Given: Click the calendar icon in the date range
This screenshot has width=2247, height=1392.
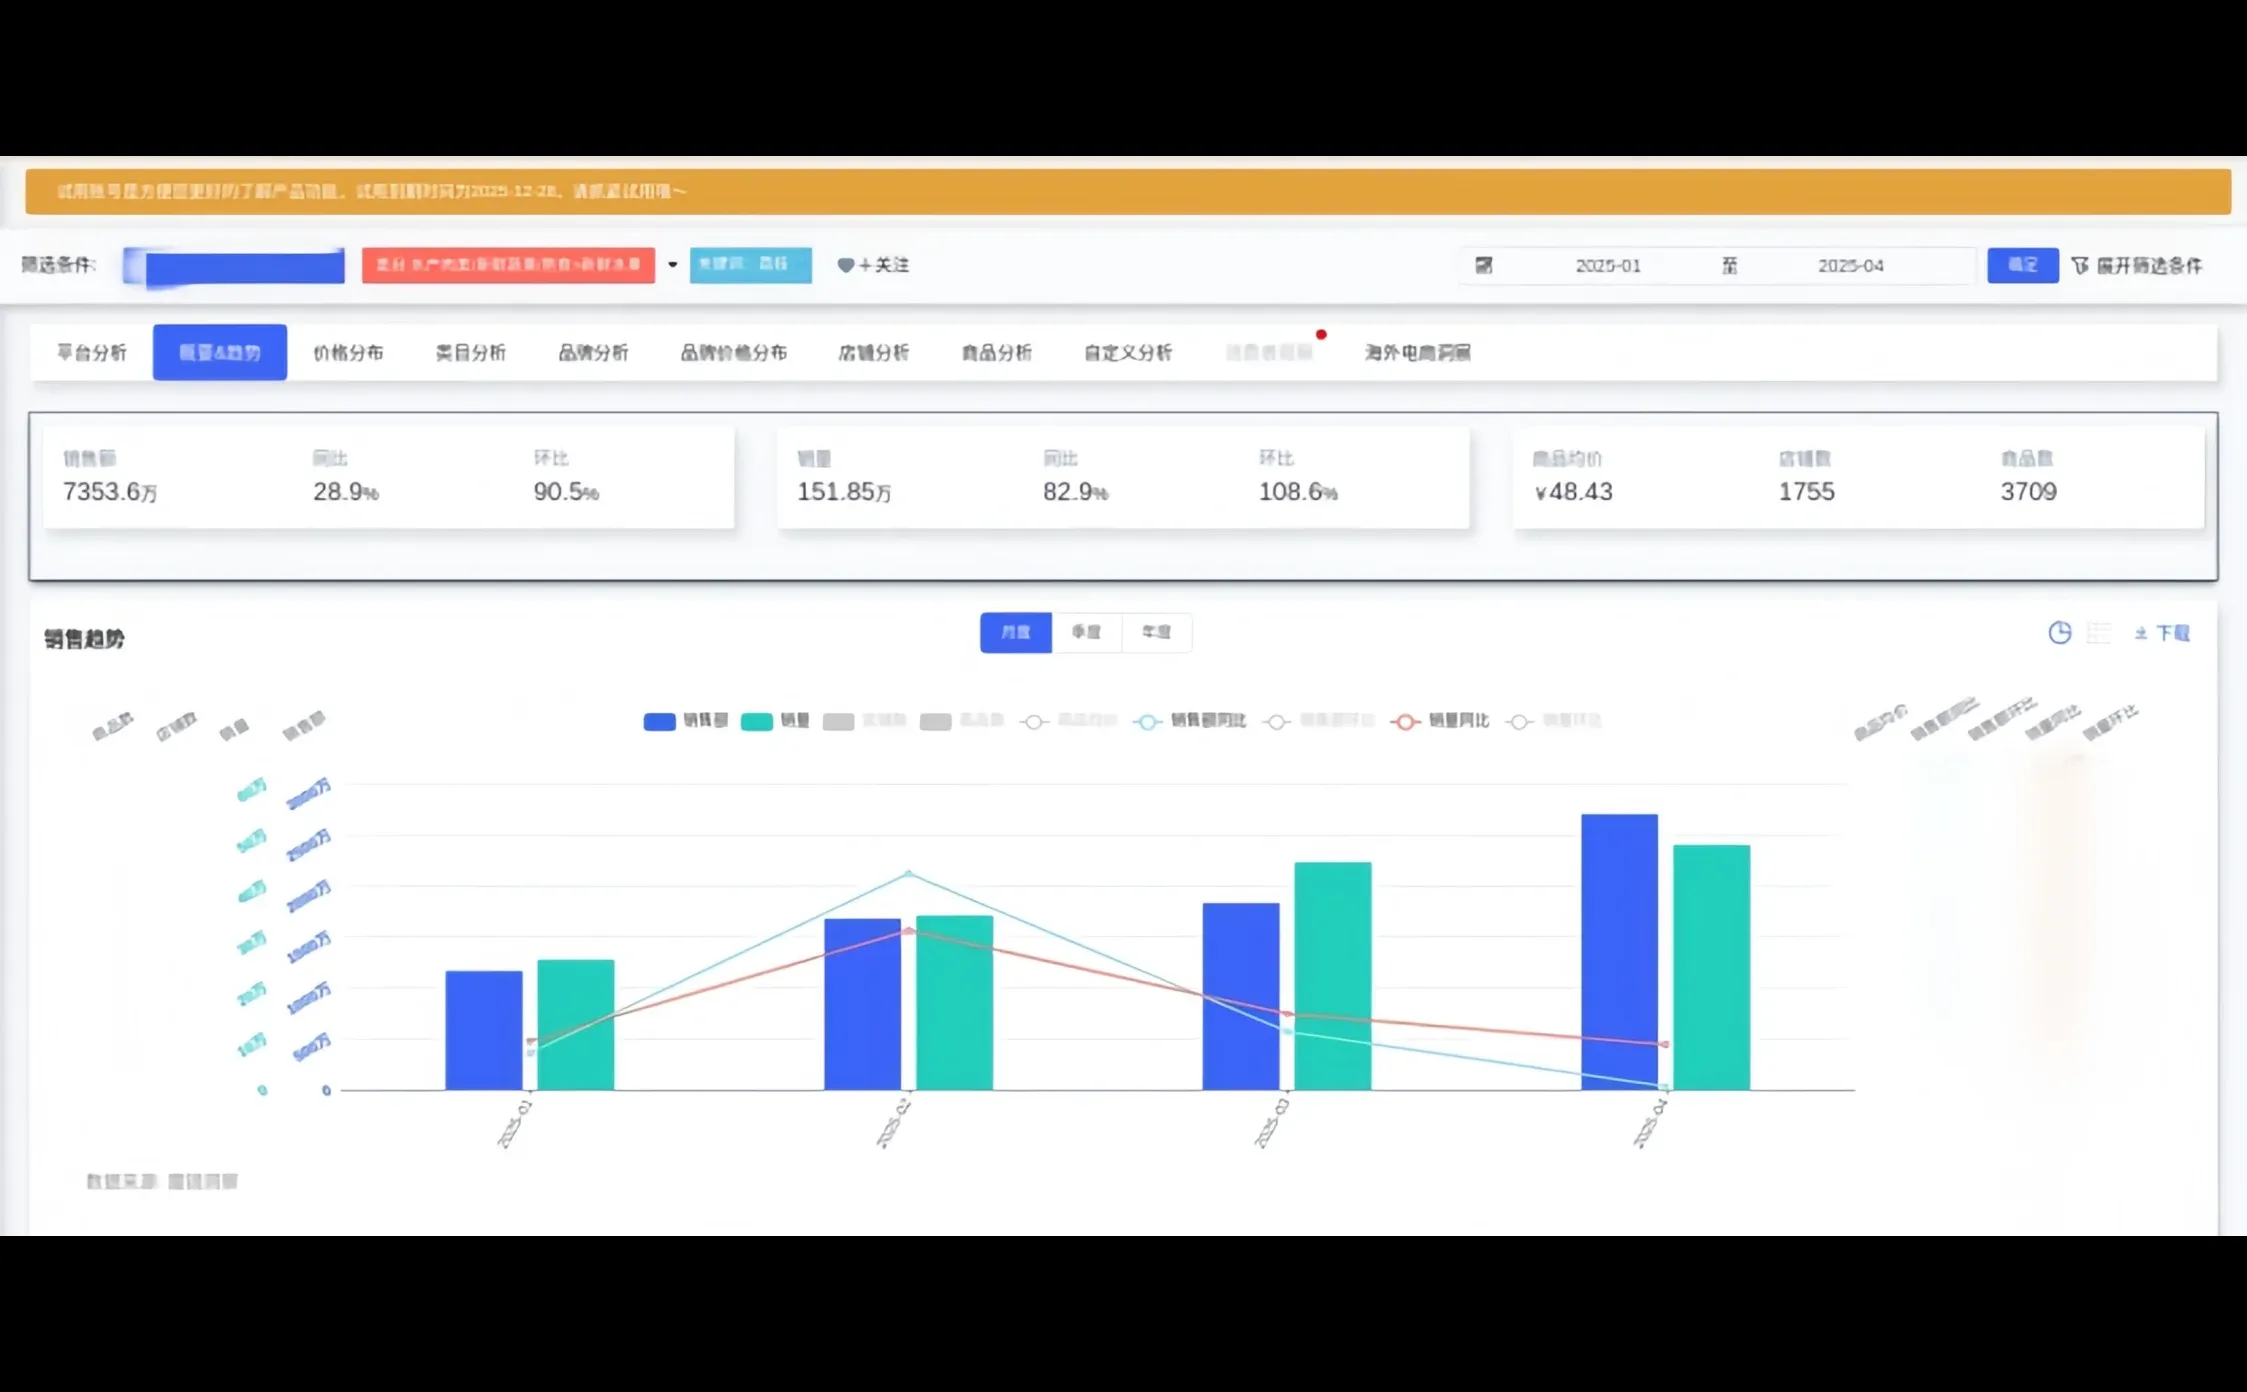Looking at the screenshot, I should [1484, 265].
